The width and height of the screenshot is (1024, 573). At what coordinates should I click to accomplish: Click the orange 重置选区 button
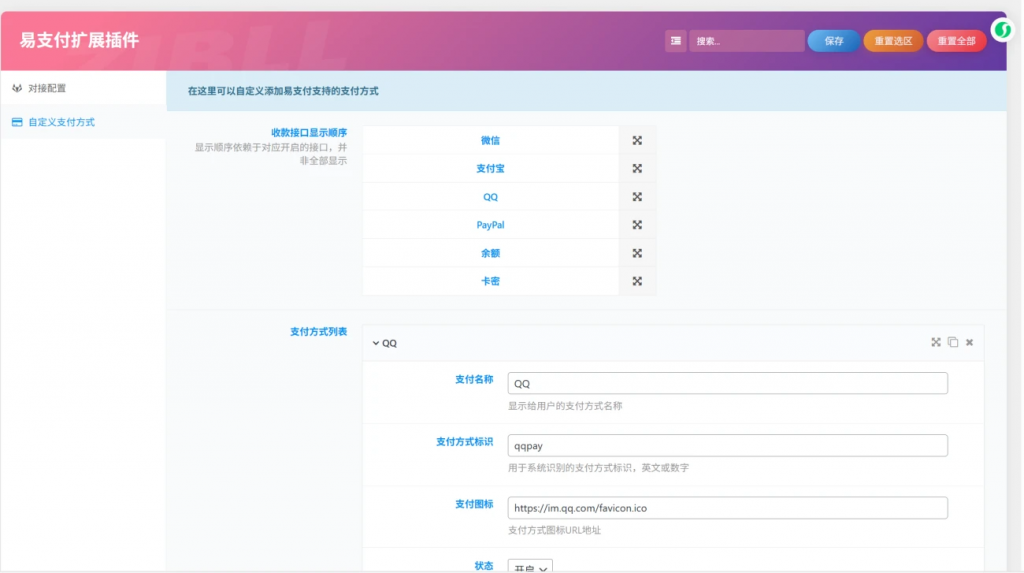(893, 41)
